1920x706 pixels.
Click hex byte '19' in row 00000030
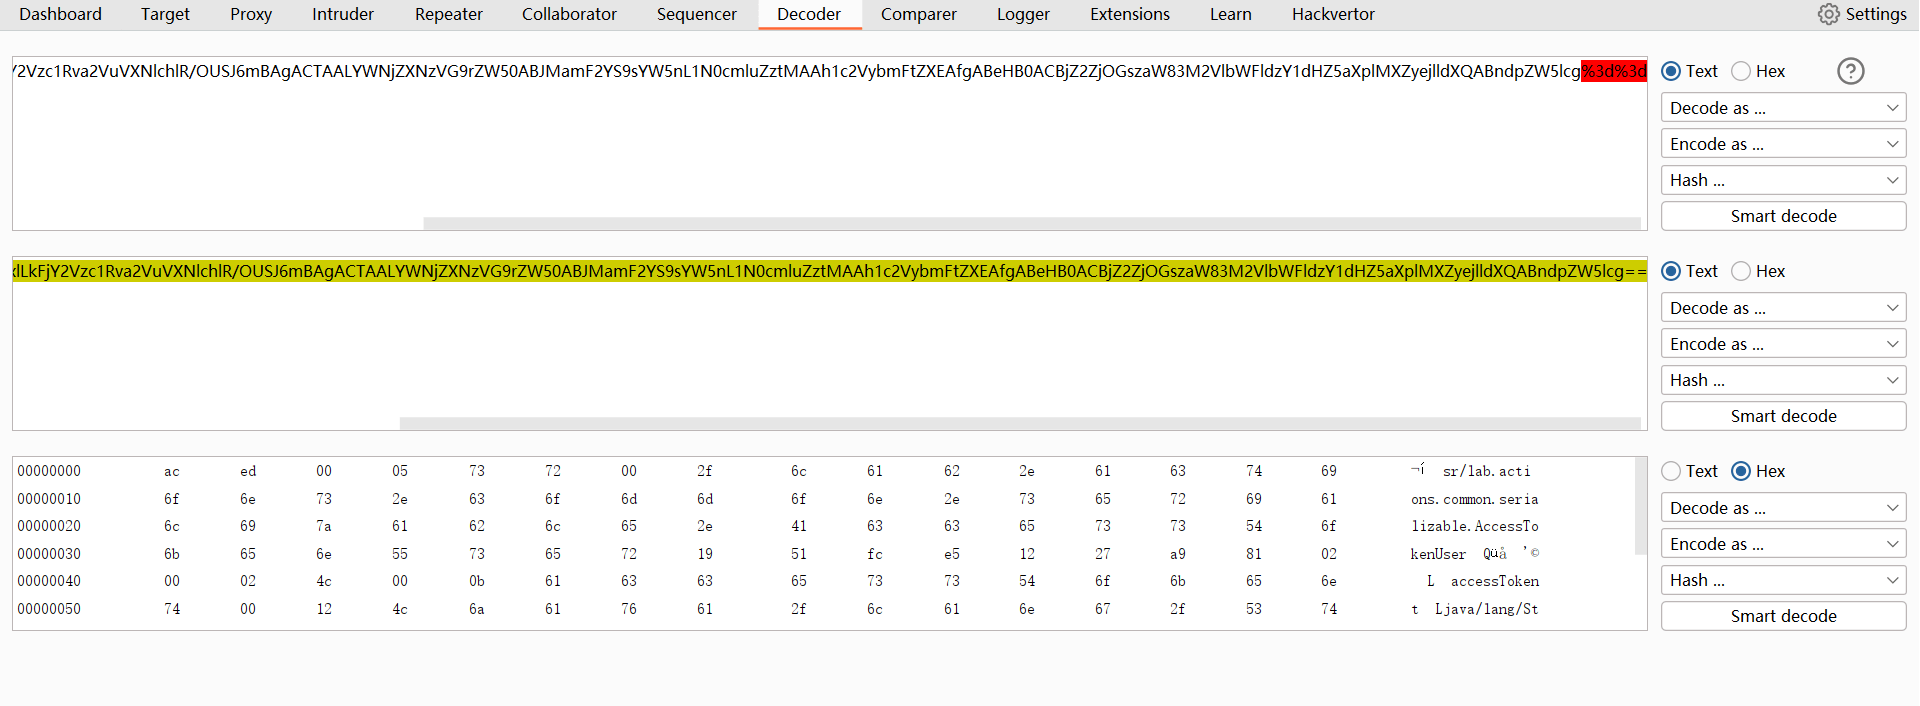pyautogui.click(x=705, y=554)
